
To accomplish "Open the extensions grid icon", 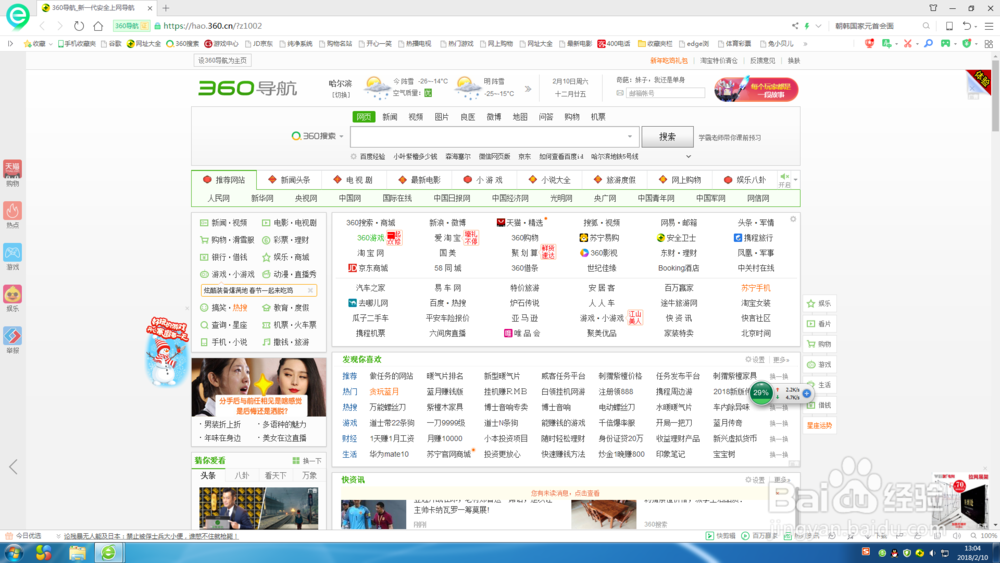I will 989,43.
